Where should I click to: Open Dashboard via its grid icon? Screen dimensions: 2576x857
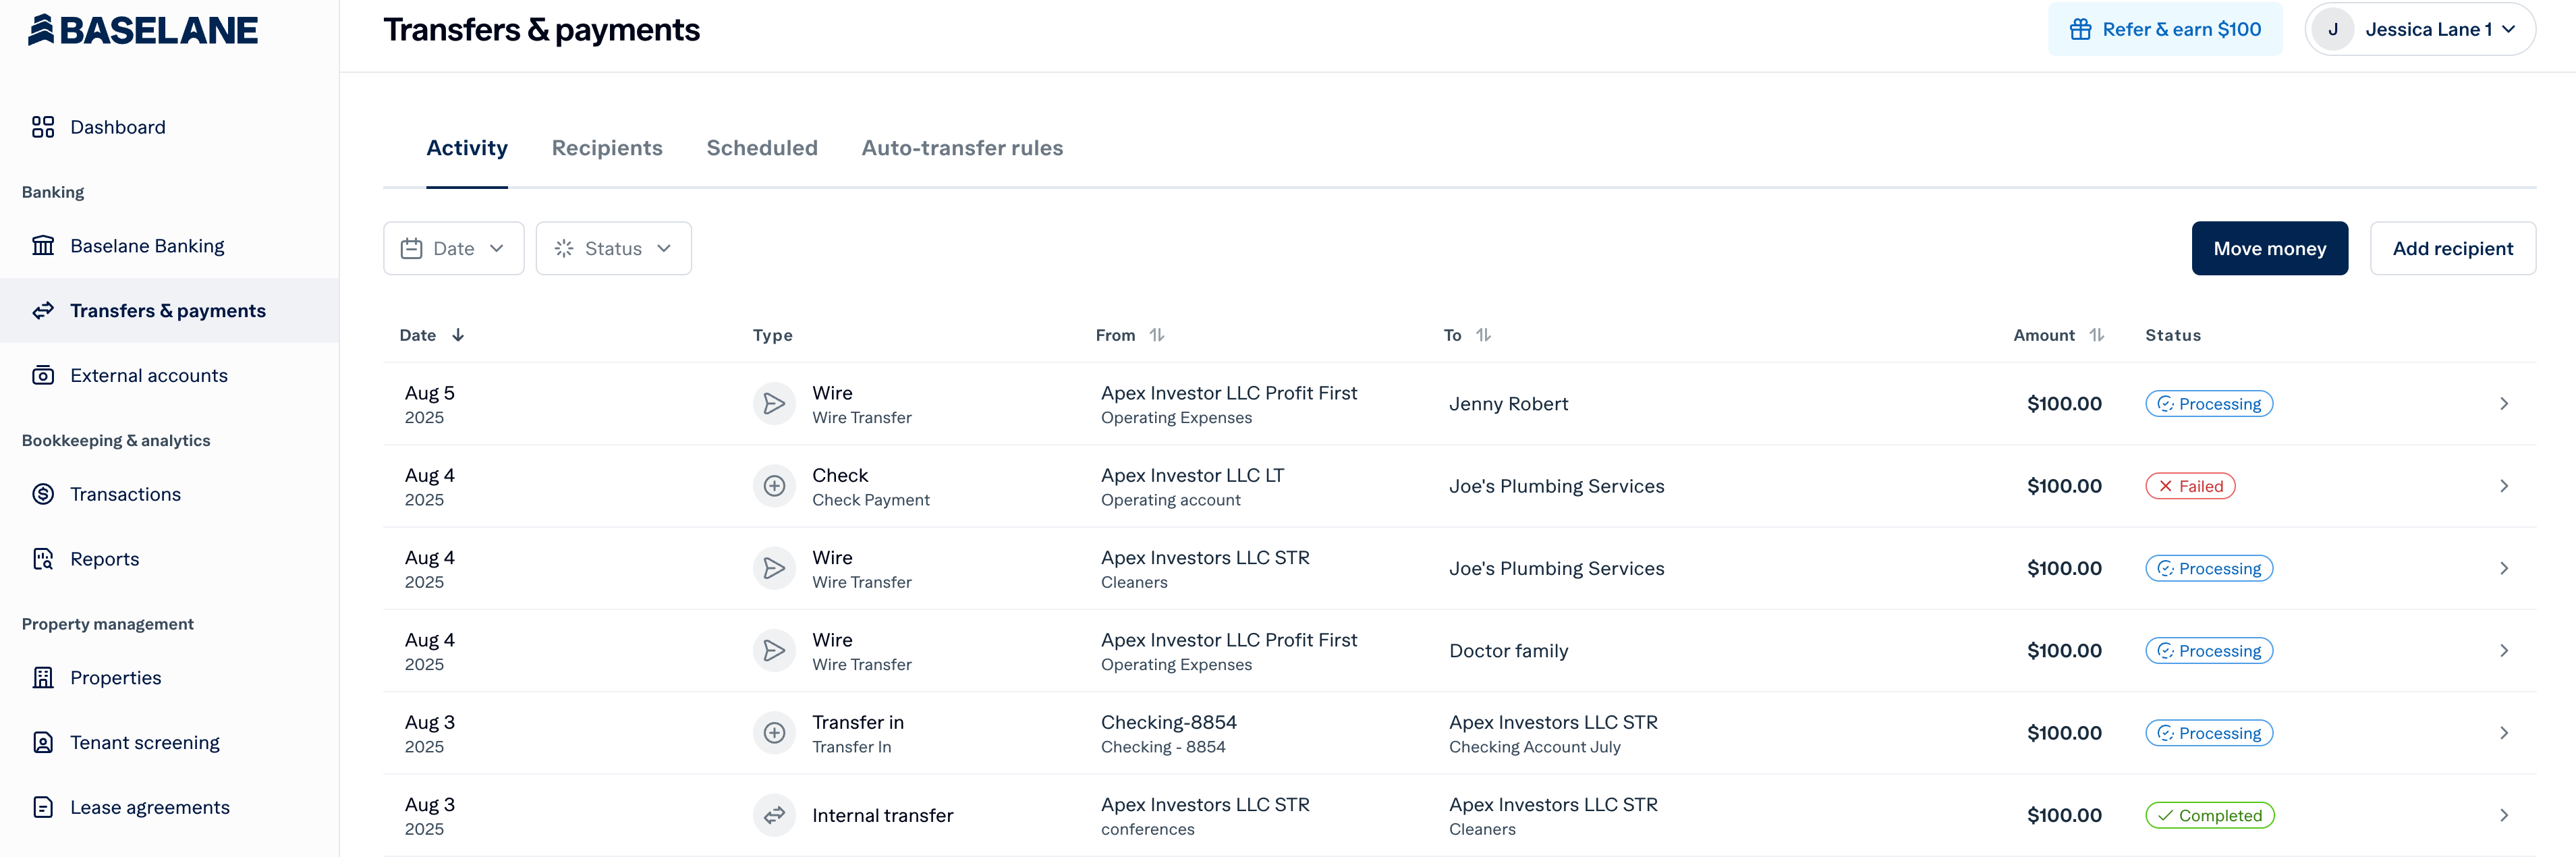[43, 127]
